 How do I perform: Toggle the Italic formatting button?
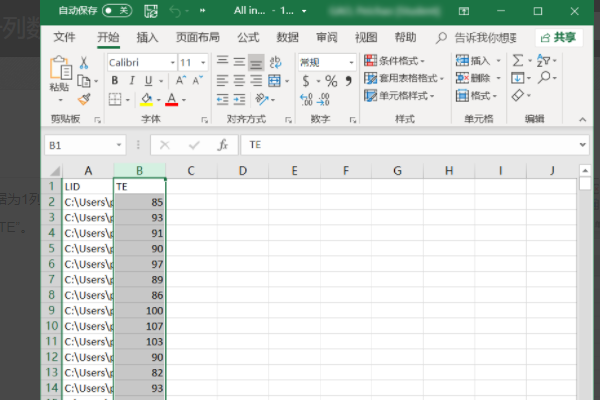[x=130, y=80]
